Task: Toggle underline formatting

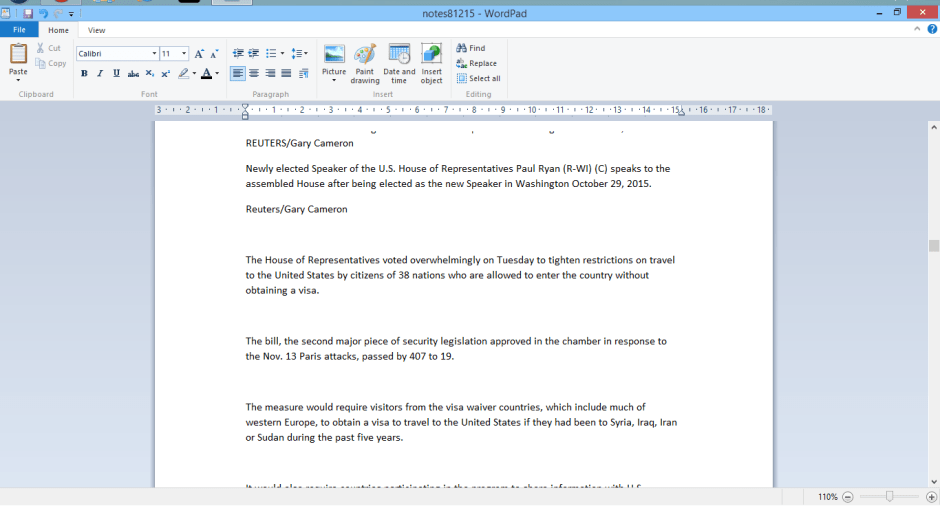Action: [116, 73]
